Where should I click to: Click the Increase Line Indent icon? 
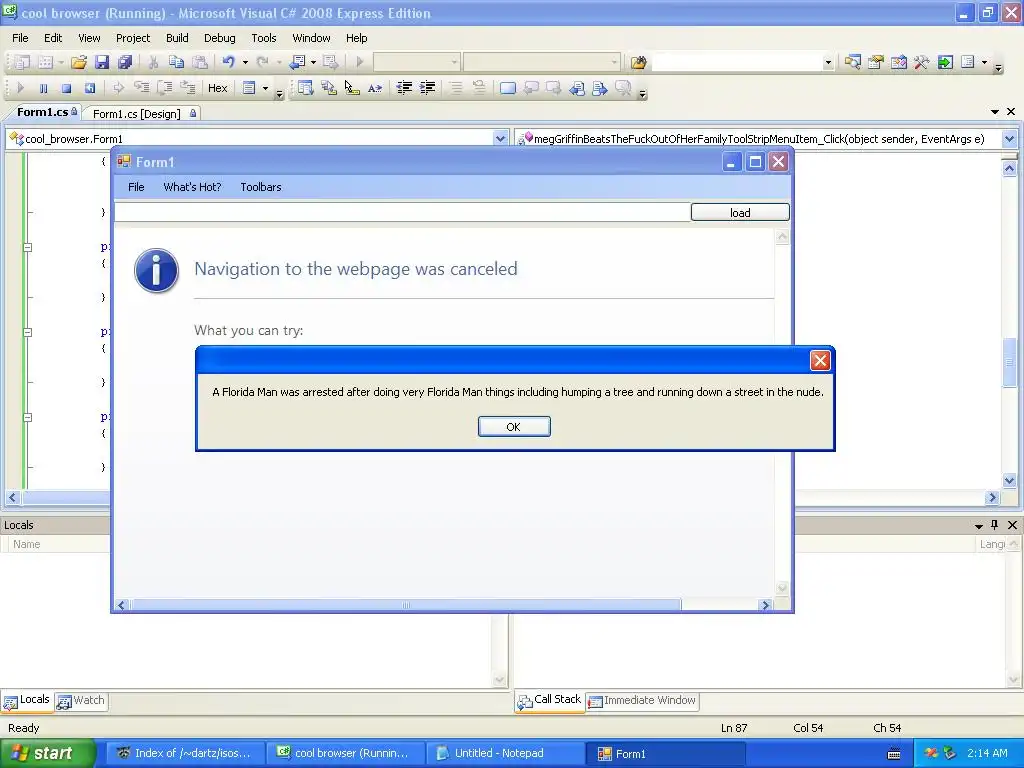(x=428, y=88)
